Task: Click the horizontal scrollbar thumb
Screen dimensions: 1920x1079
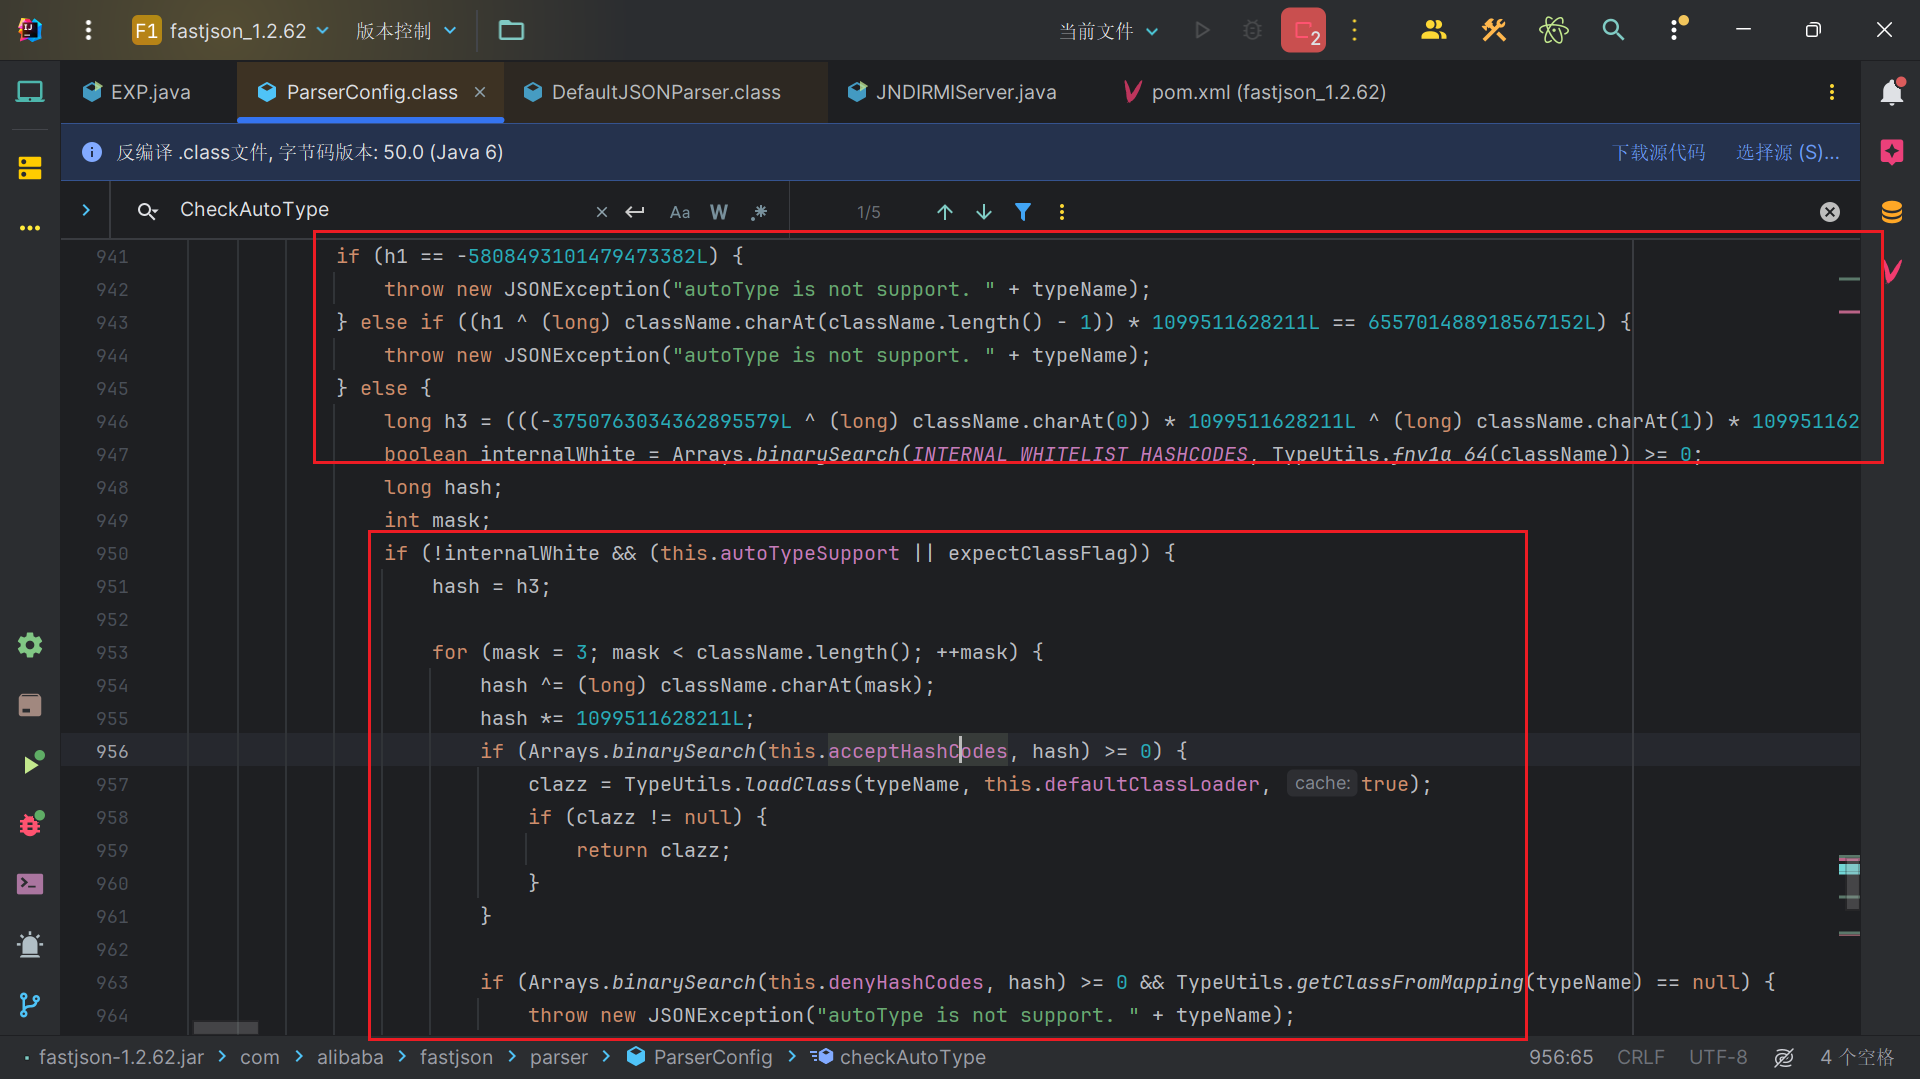Action: point(225,1027)
